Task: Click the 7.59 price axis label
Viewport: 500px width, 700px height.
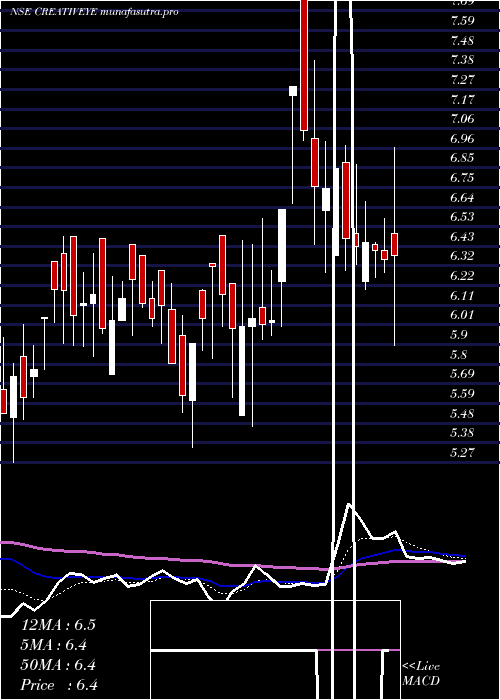Action: [462, 21]
